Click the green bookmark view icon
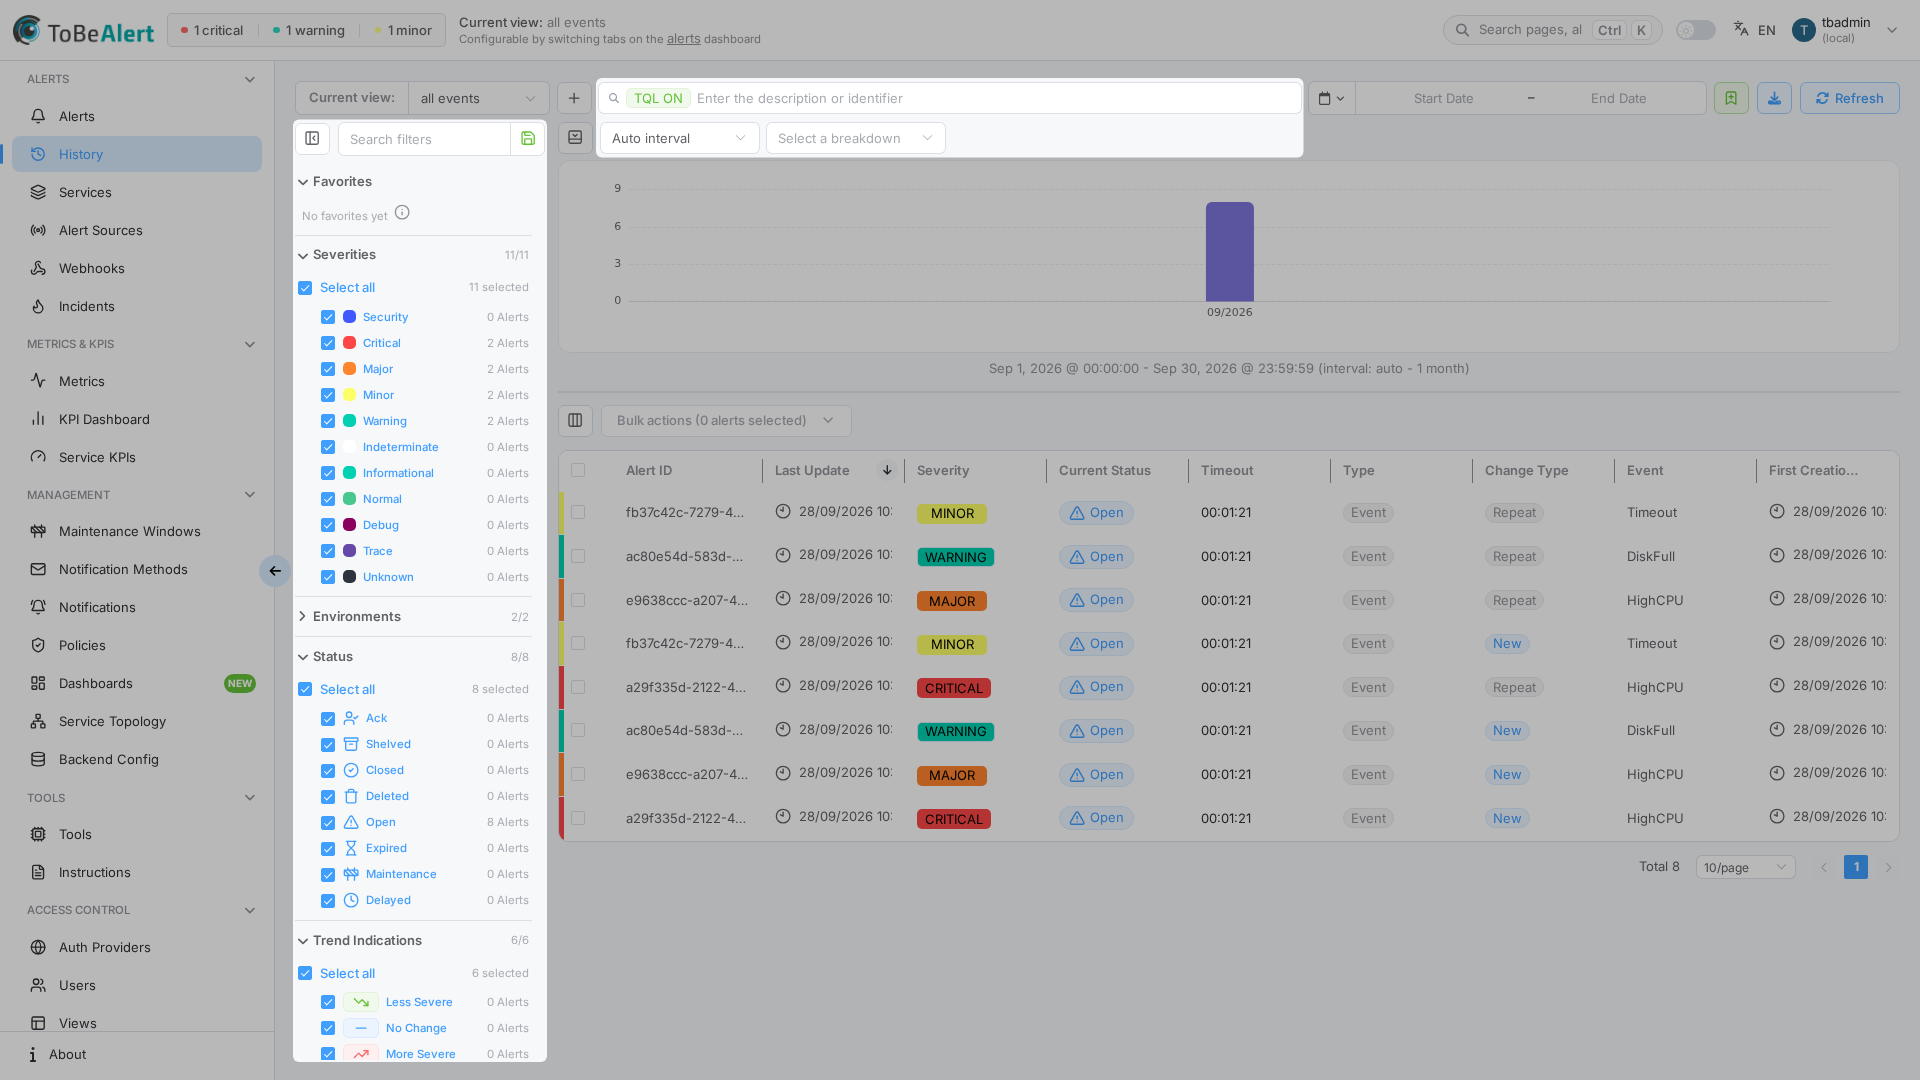 (1731, 98)
